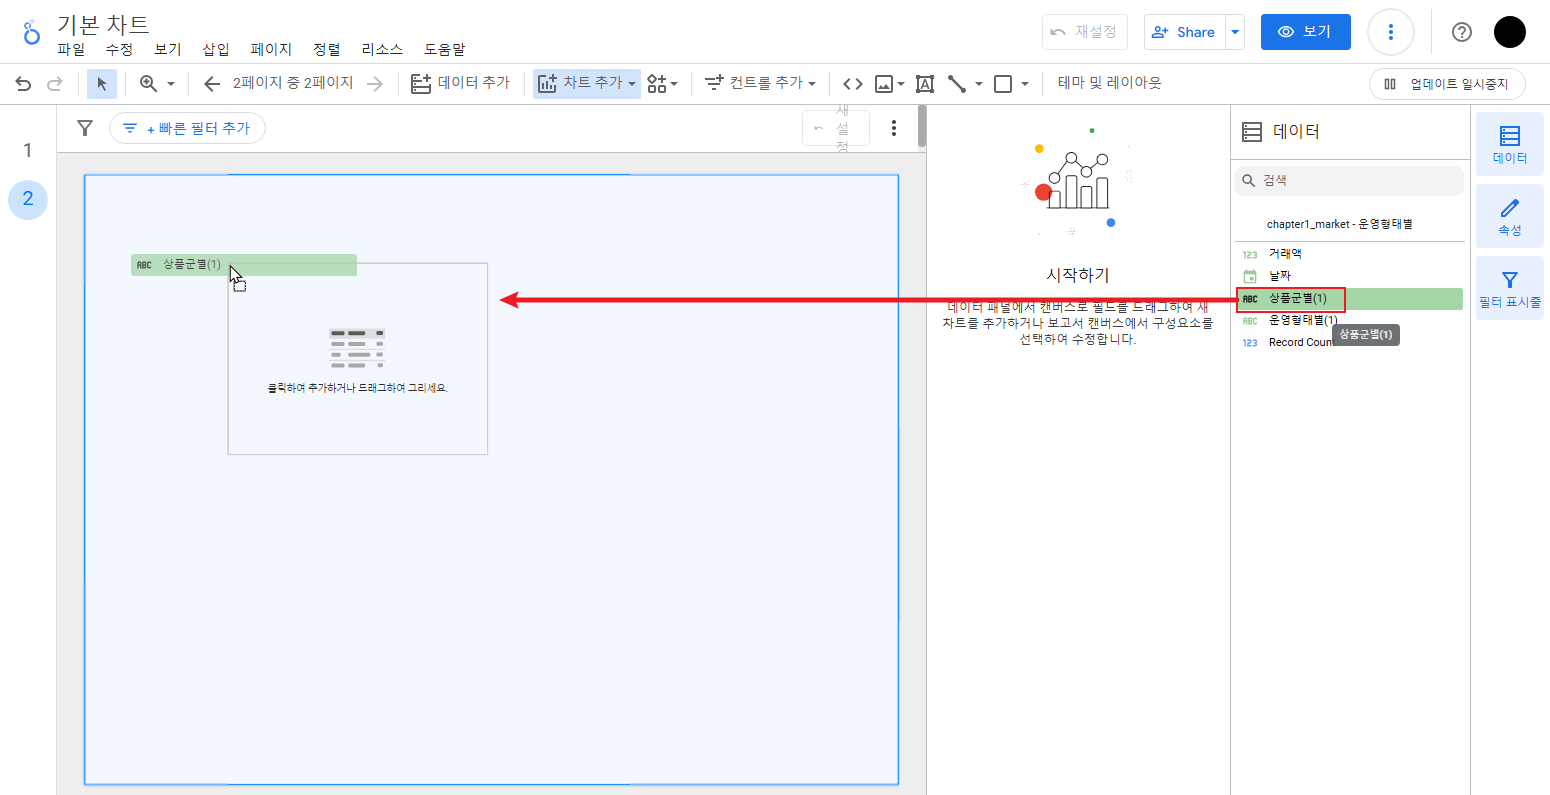The width and height of the screenshot is (1550, 795).
Task: Open the zoom level dropdown arrow
Action: pos(171,84)
